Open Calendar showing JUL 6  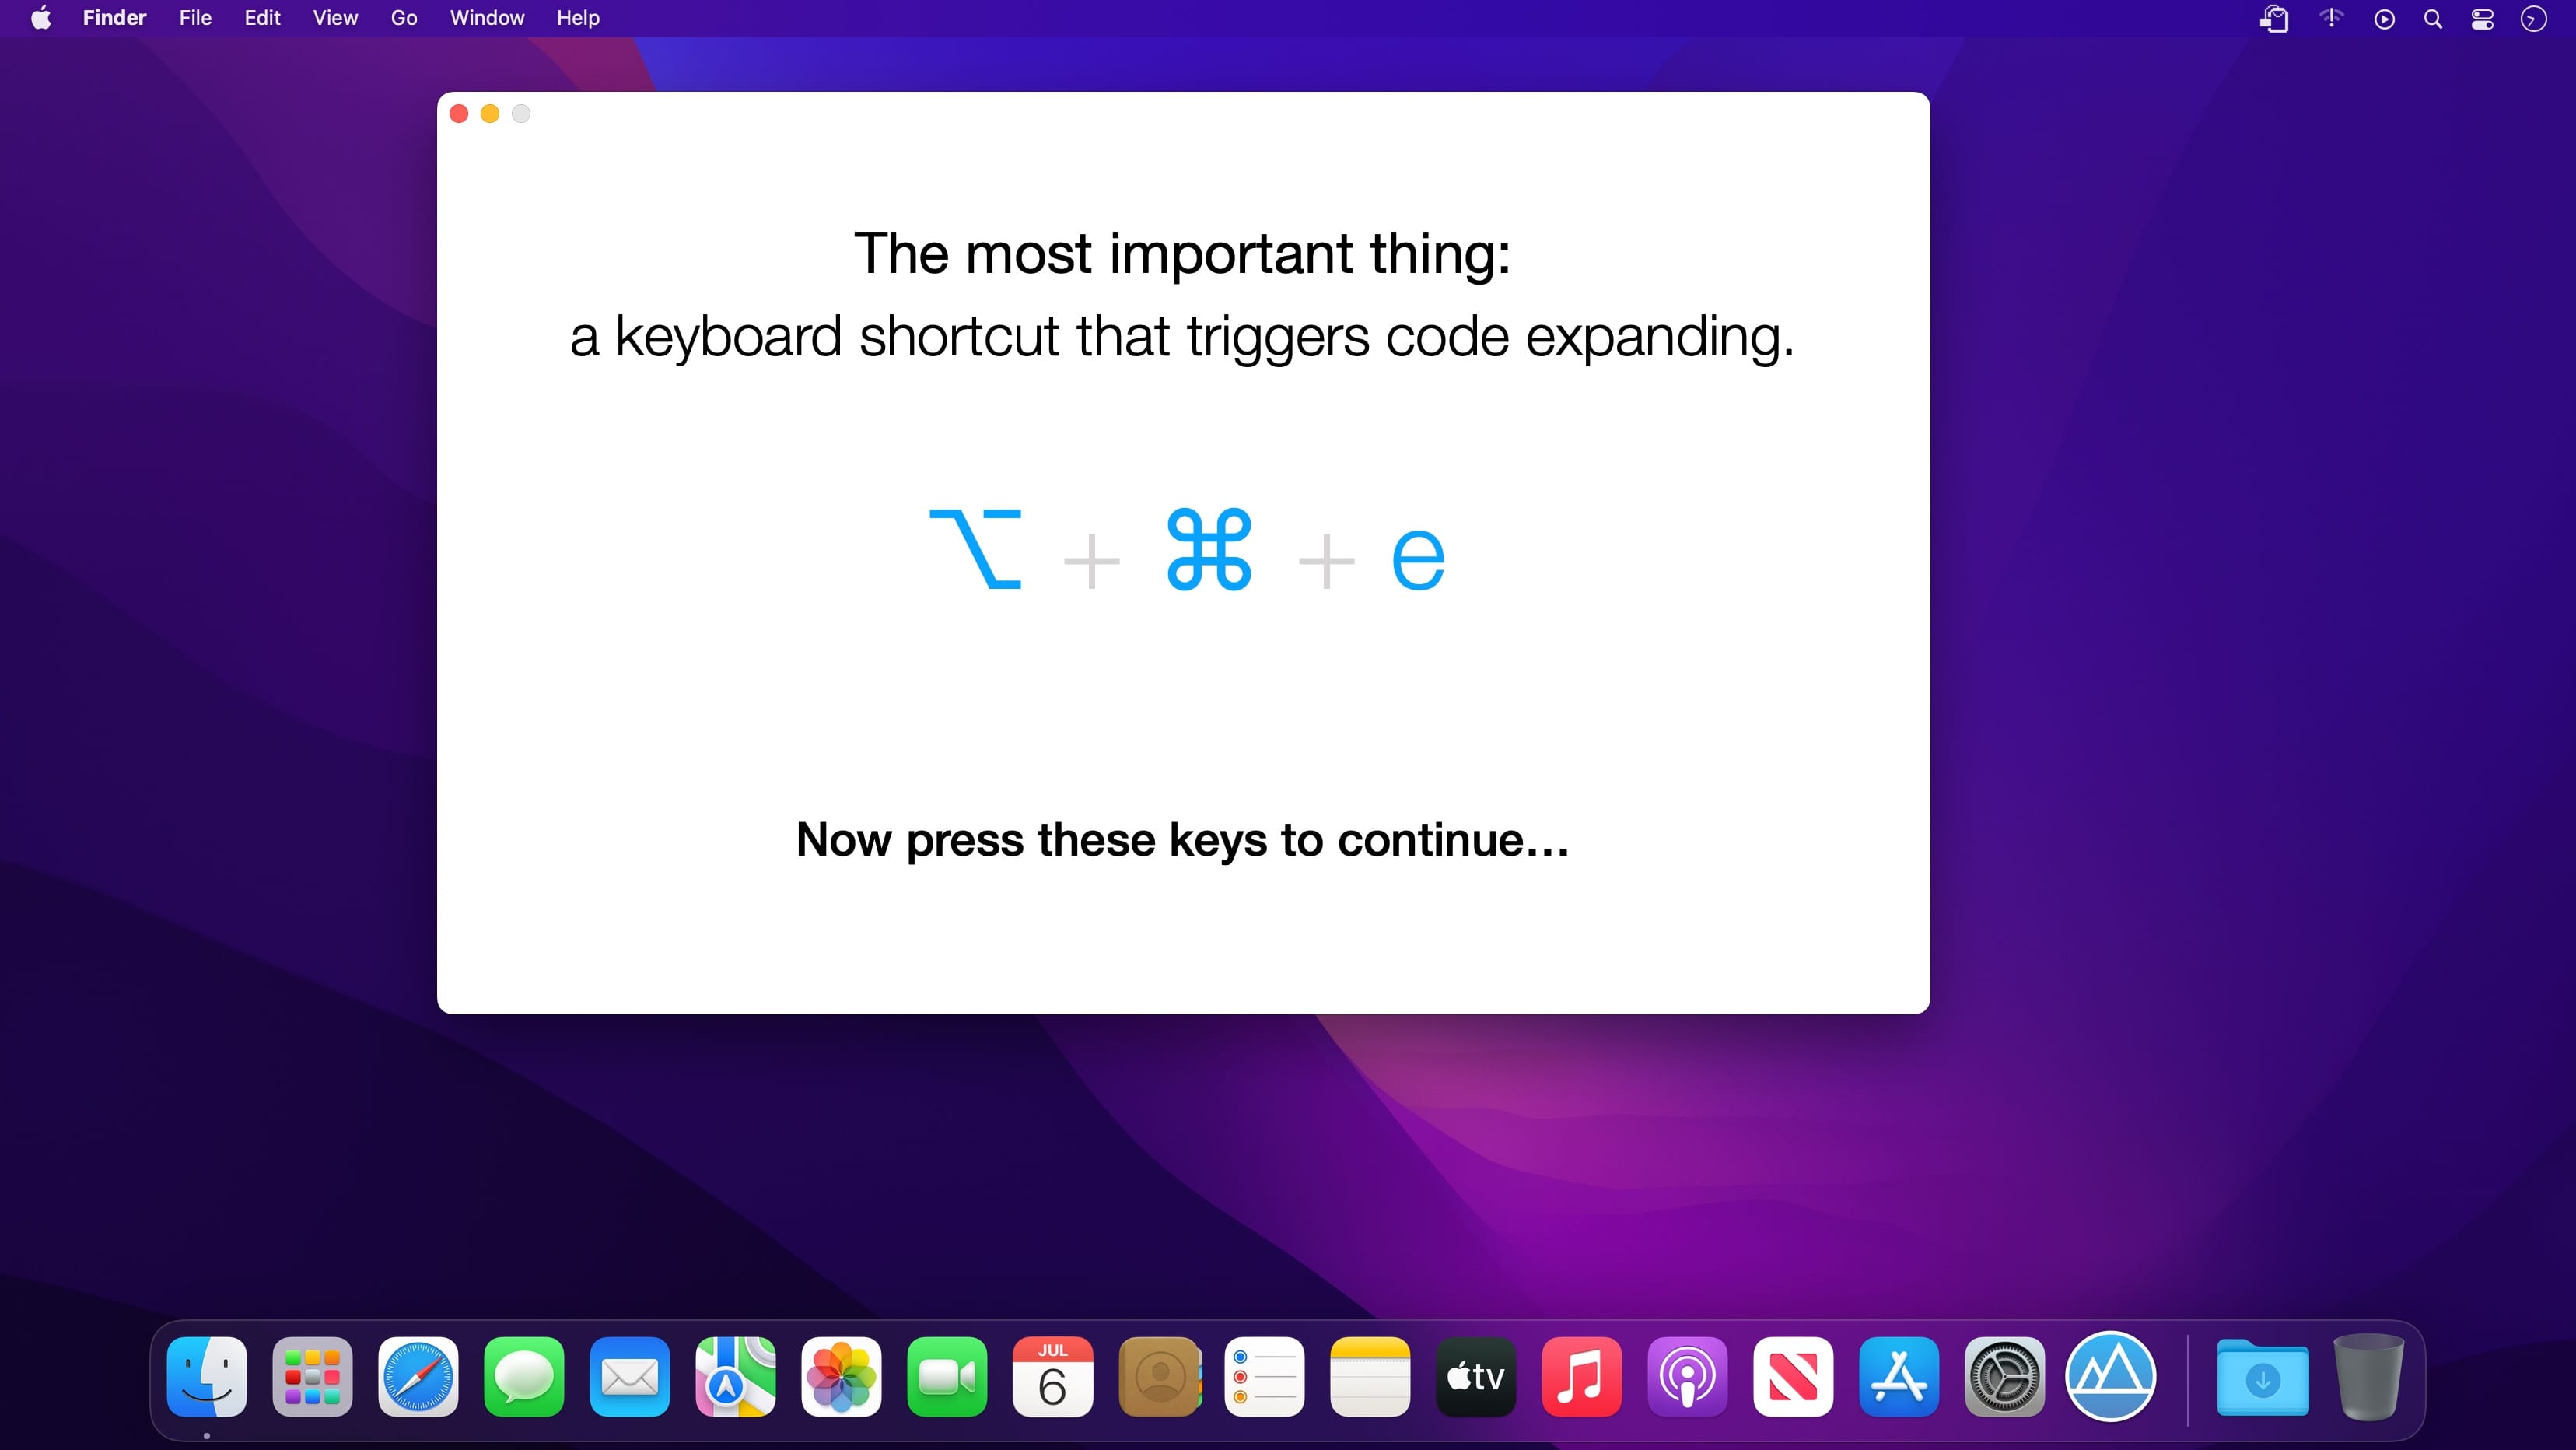click(x=1053, y=1377)
